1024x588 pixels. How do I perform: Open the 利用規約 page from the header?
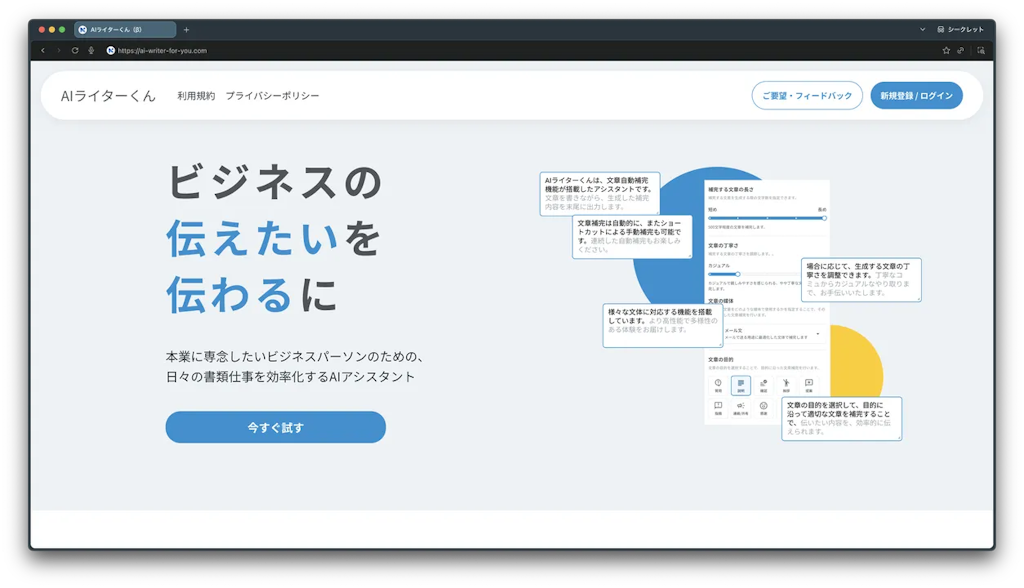tap(195, 95)
